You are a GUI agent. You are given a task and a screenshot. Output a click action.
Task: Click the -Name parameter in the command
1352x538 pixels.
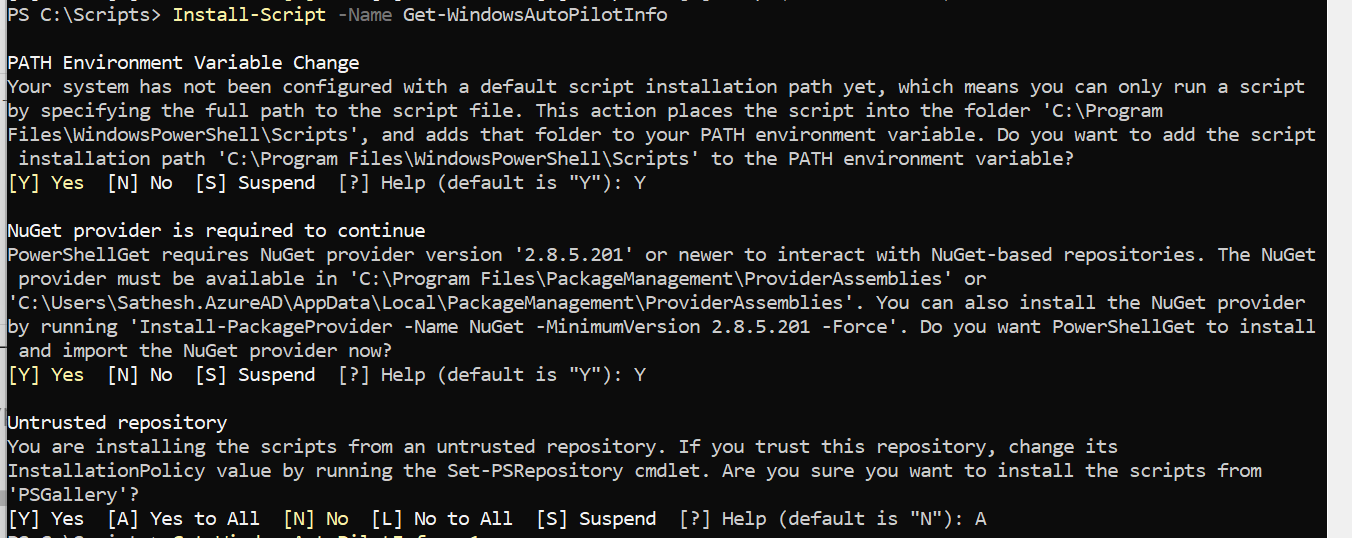click(x=364, y=15)
